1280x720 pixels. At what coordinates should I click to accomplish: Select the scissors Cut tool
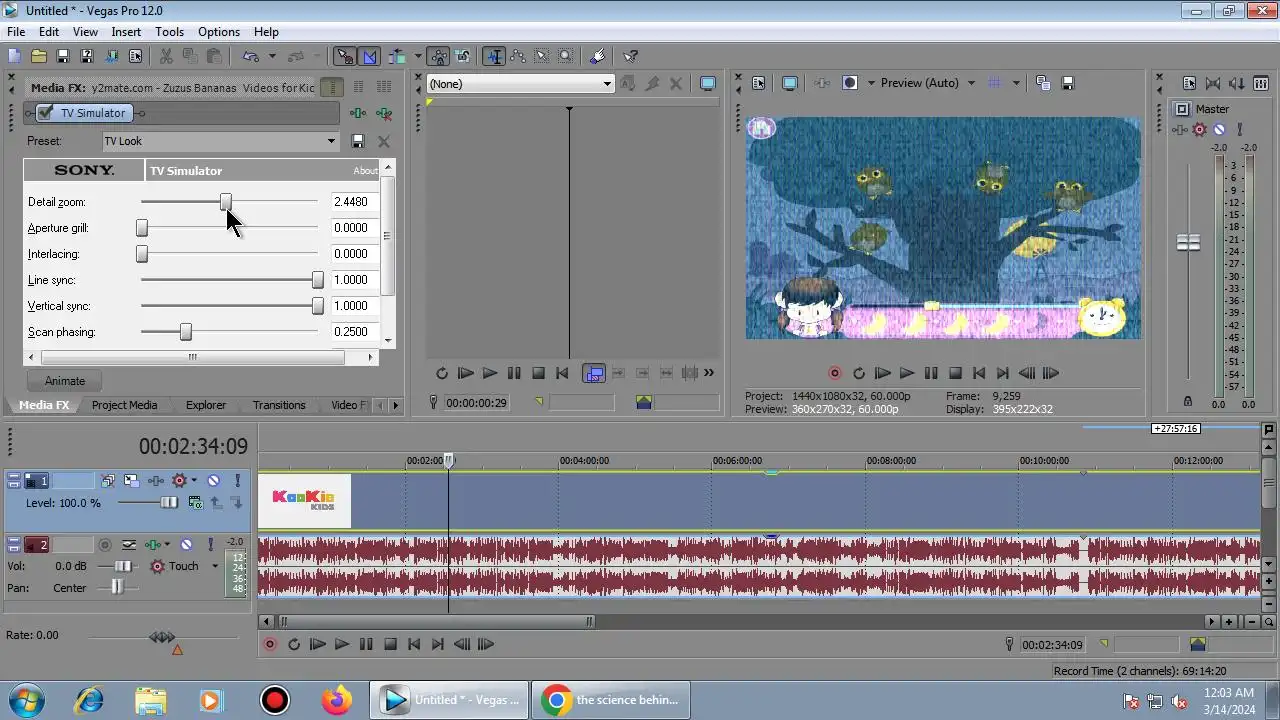(x=166, y=57)
